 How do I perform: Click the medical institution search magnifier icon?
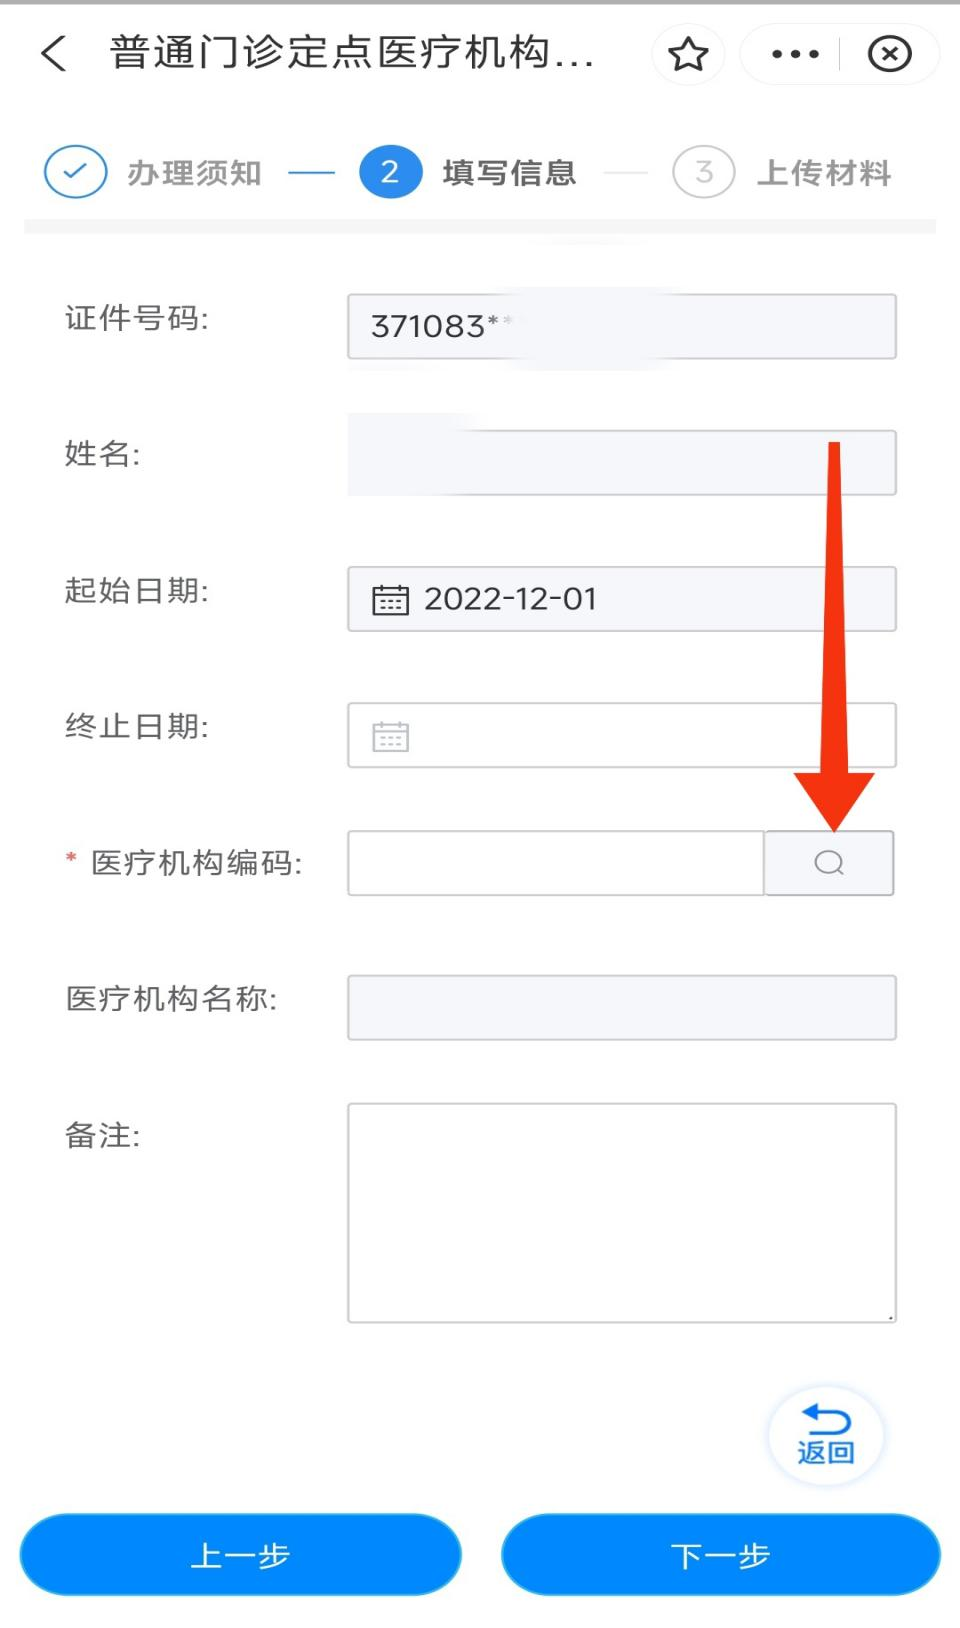829,863
